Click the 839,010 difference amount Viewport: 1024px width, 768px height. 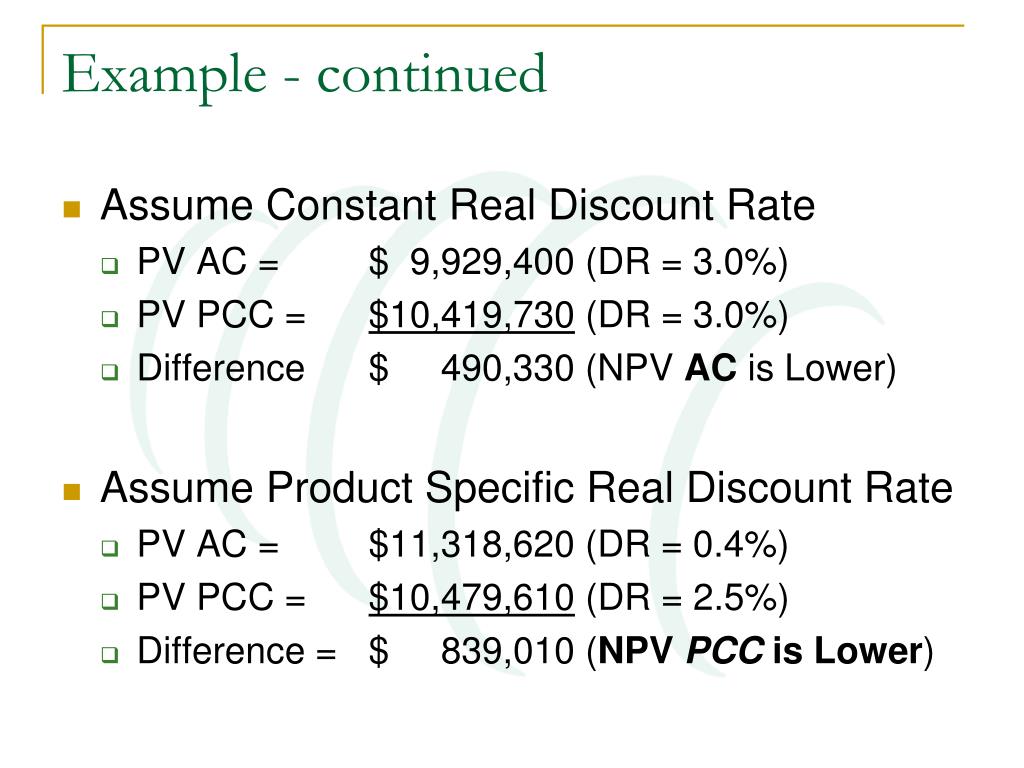(x=507, y=651)
